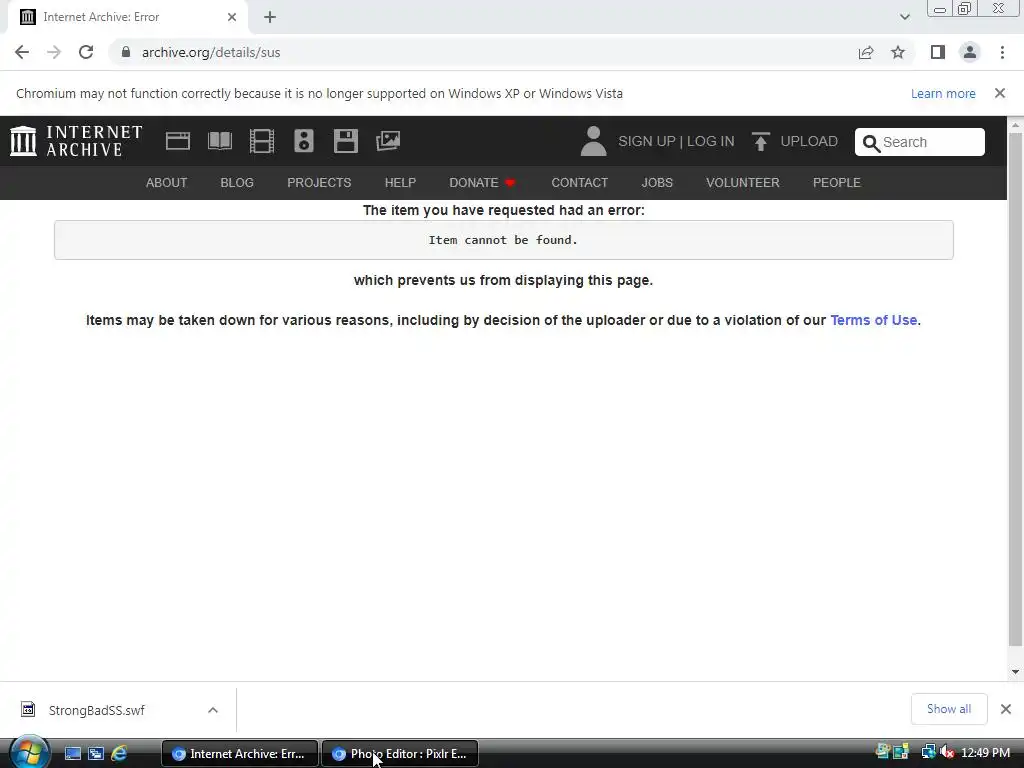Screen dimensions: 1024x768
Task: Dismiss the unsupported Windows warning bar
Action: [x=1000, y=93]
